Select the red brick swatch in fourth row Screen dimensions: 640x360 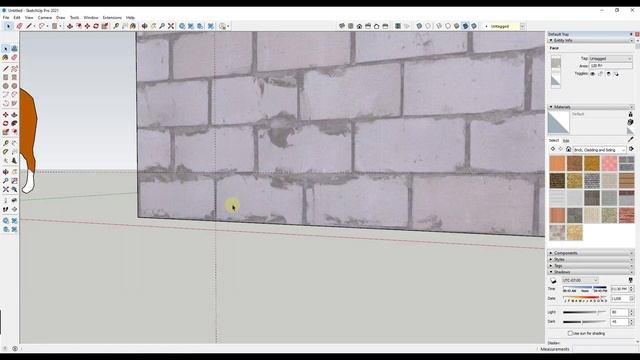click(x=626, y=215)
